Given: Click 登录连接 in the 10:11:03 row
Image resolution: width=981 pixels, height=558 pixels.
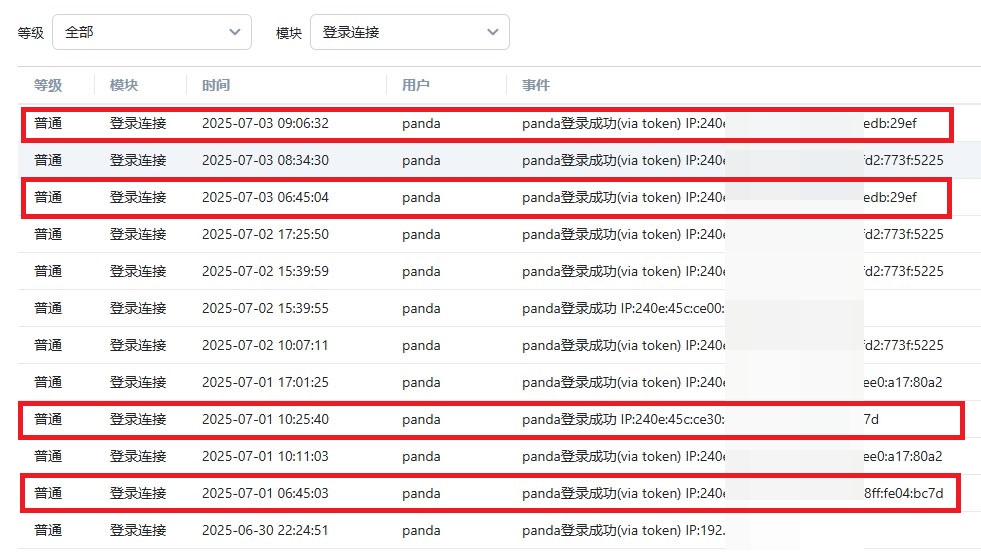Looking at the screenshot, I should [138, 455].
